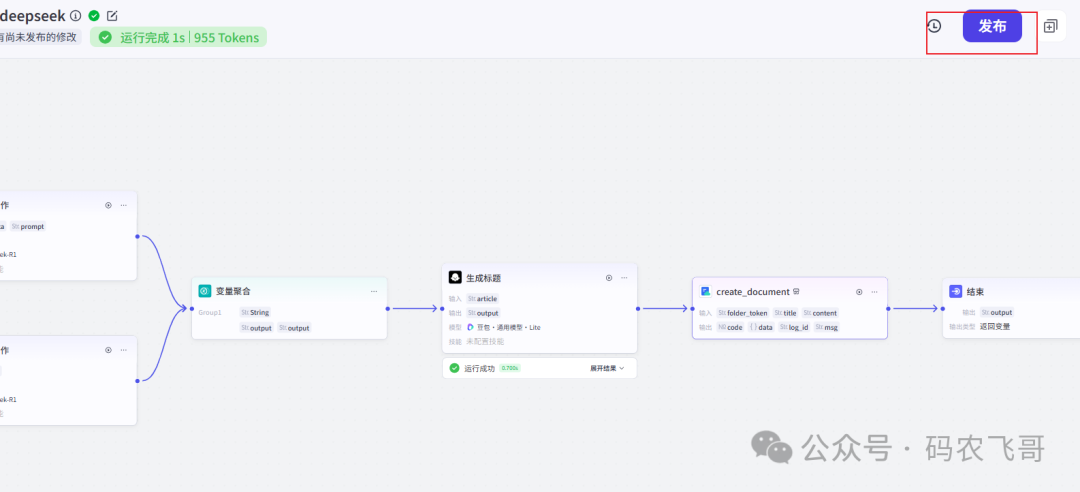Click the 返回变量 output type text
This screenshot has width=1080, height=492.
click(995, 327)
